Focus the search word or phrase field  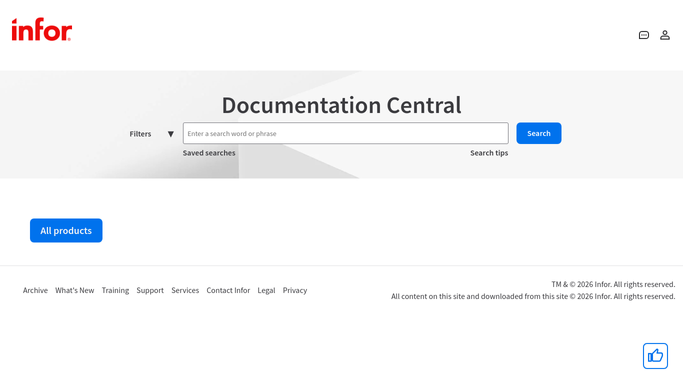coord(345,133)
